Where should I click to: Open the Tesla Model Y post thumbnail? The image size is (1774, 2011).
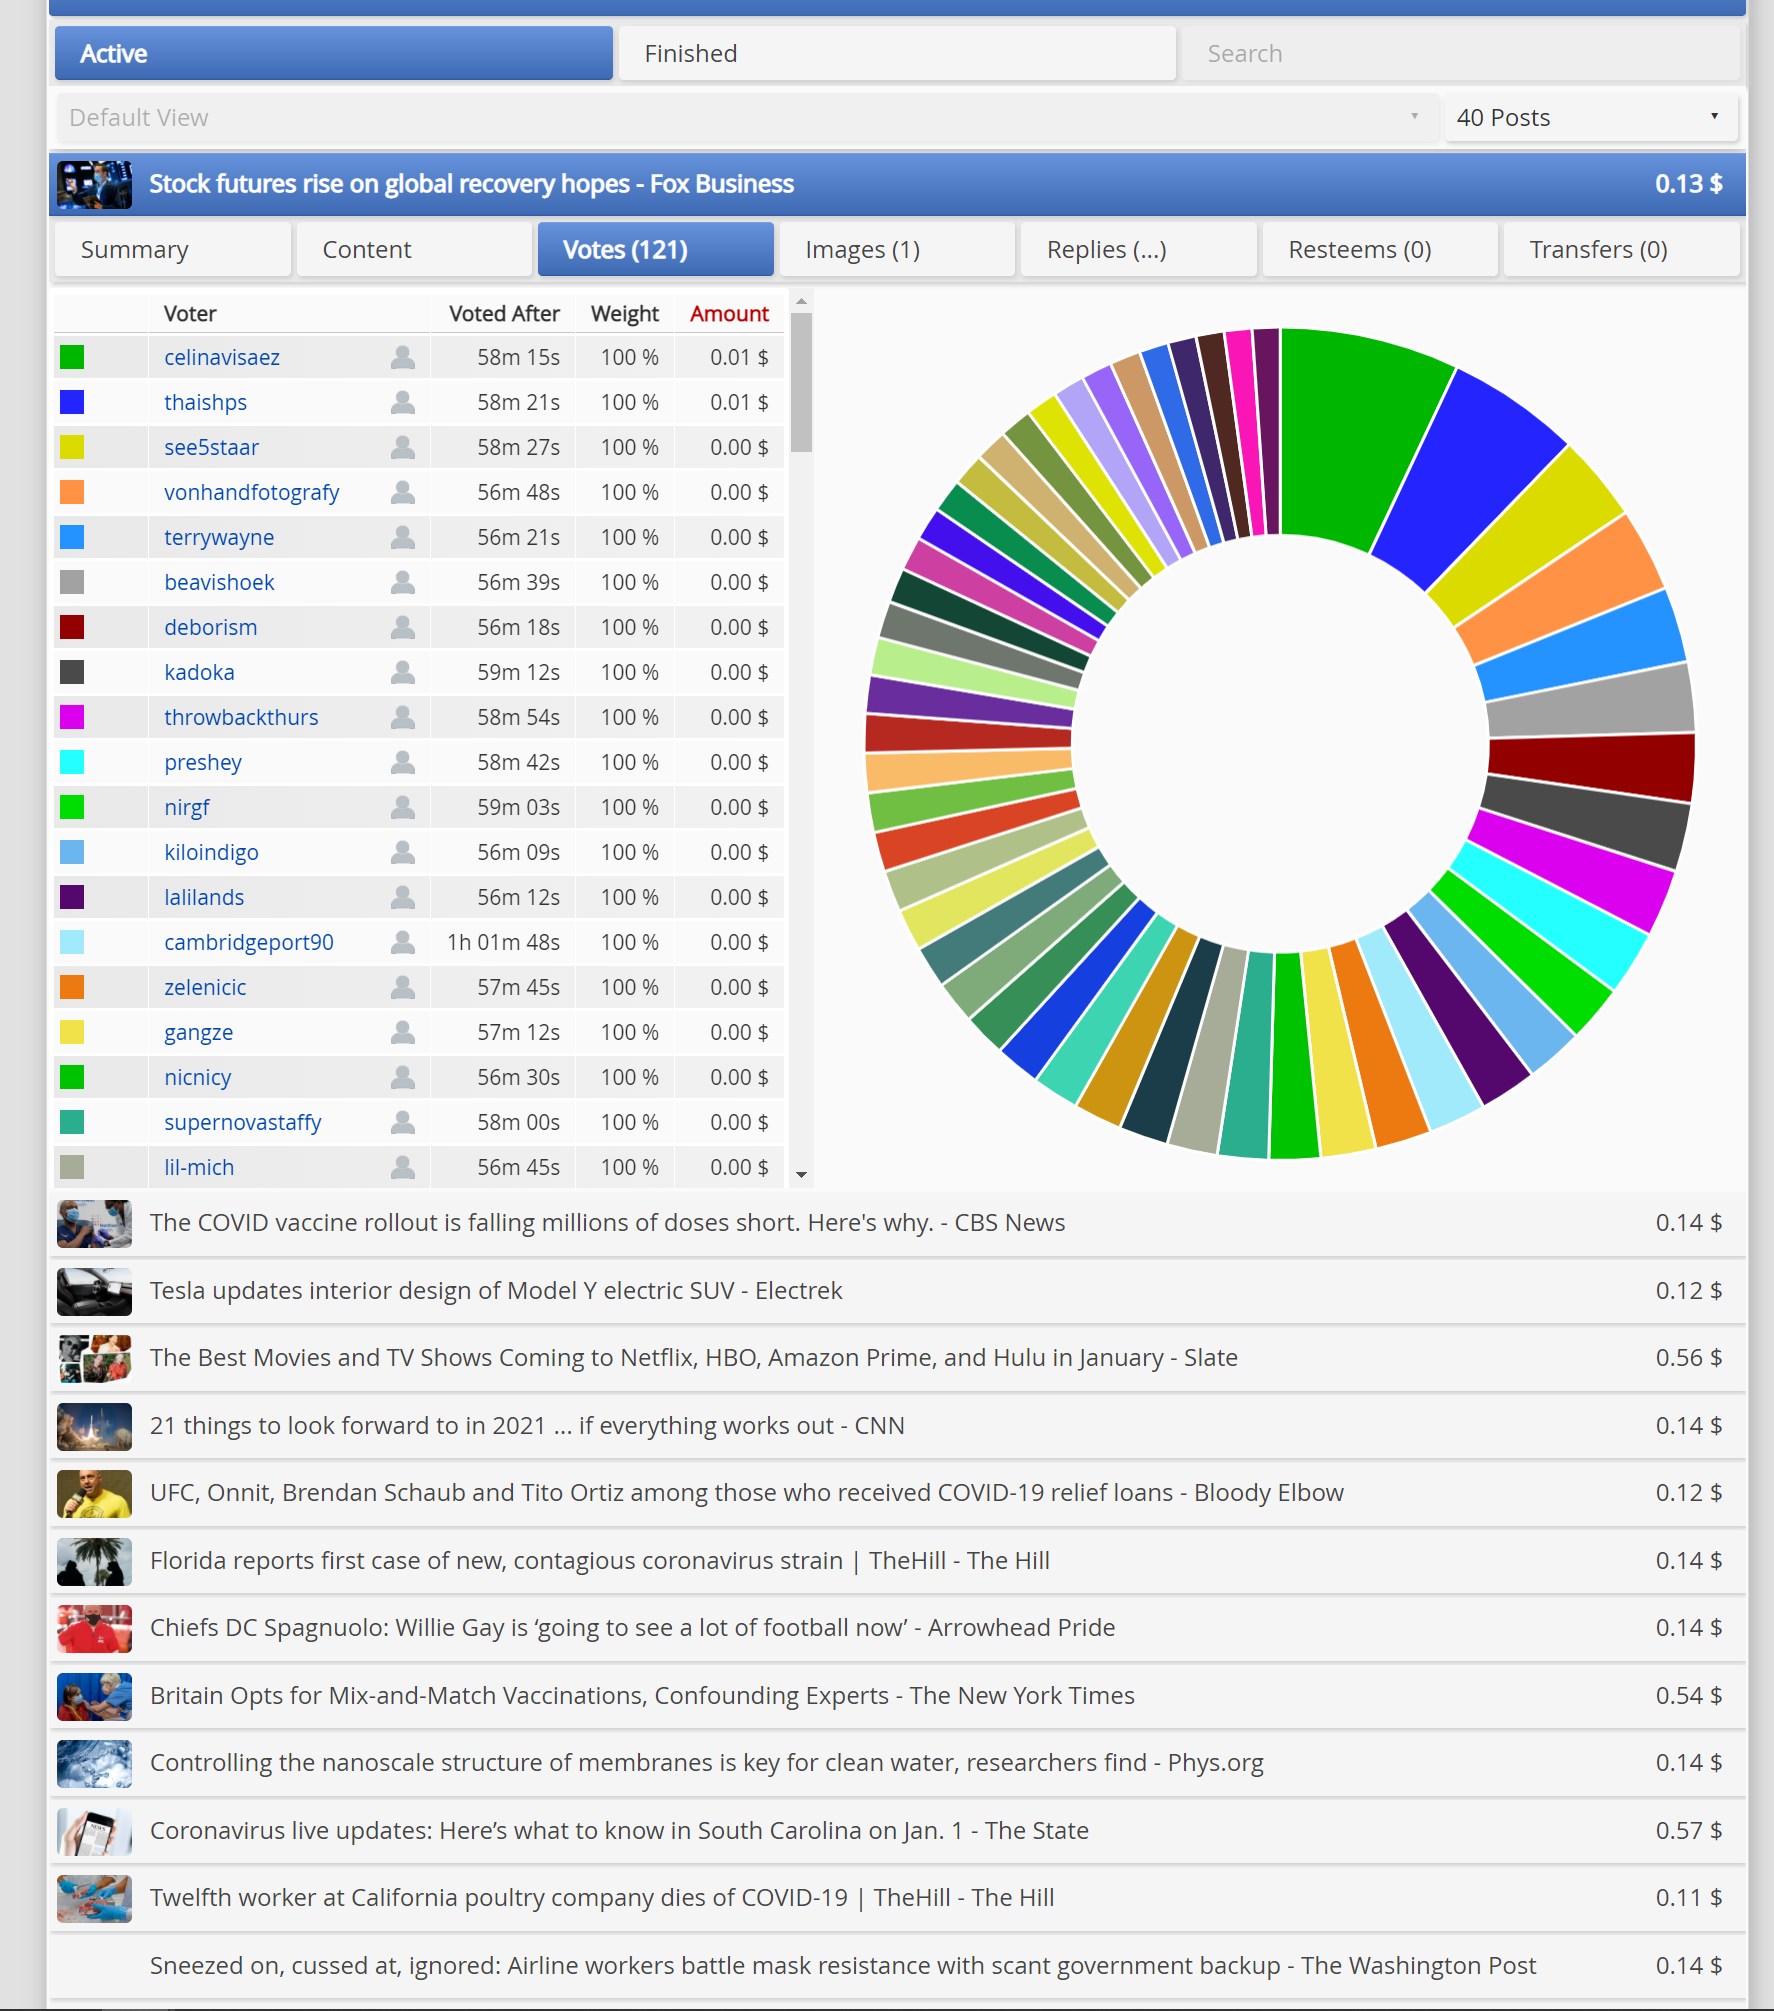point(94,1291)
